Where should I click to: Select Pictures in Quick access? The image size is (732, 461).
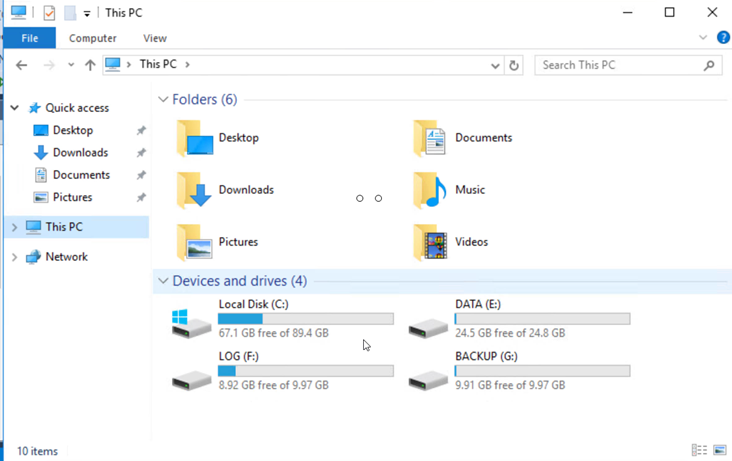(72, 198)
